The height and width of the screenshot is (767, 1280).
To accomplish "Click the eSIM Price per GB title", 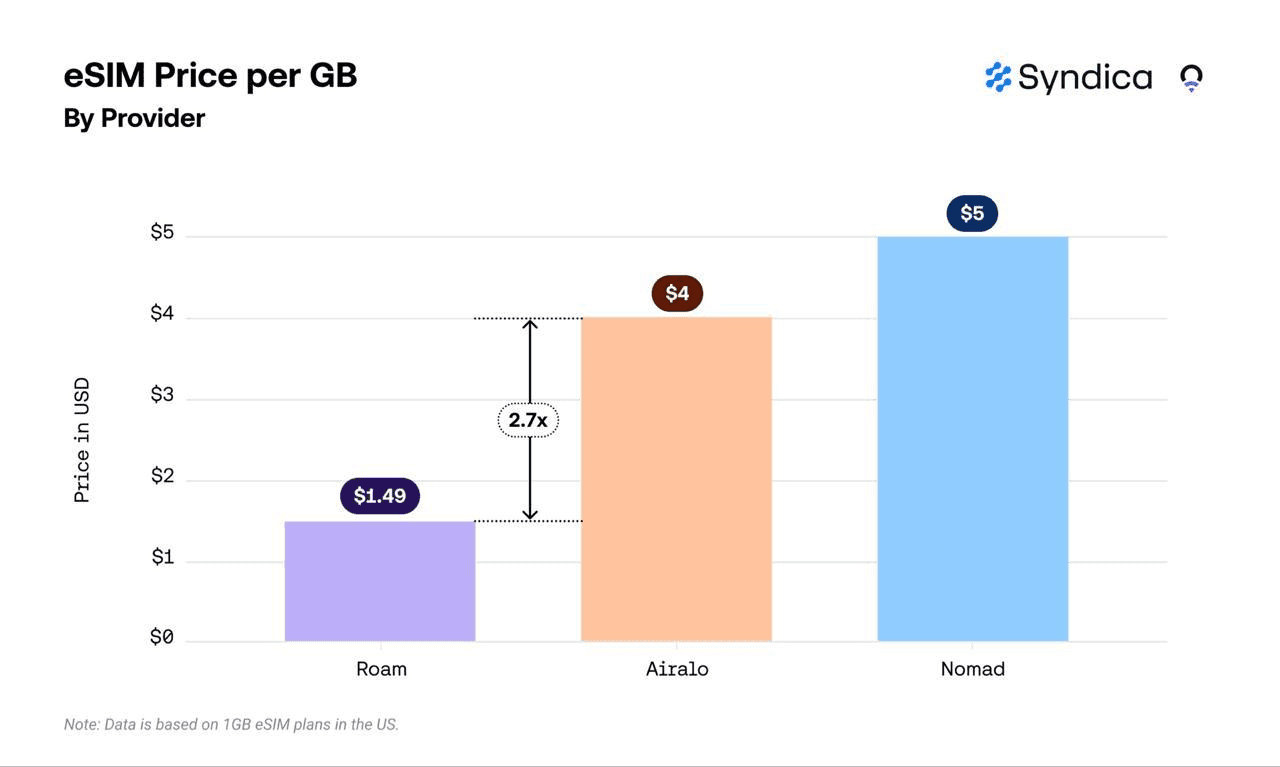I will point(210,75).
